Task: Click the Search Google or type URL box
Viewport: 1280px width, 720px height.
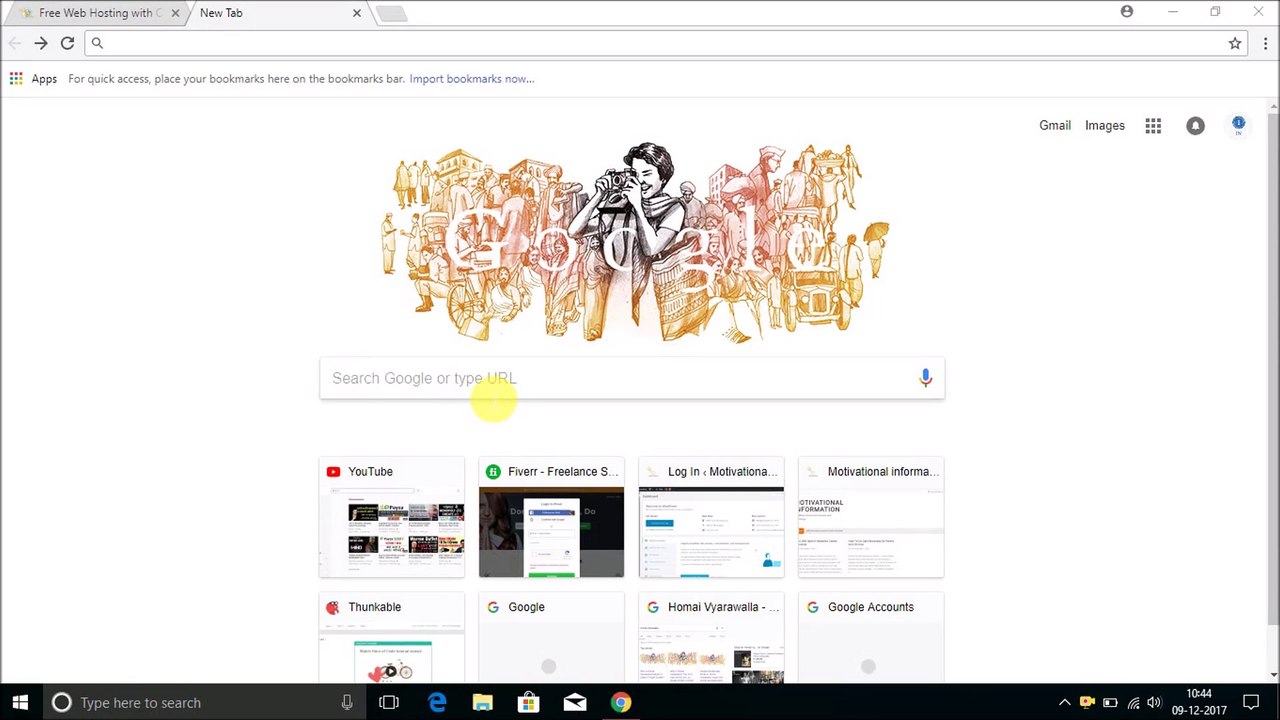Action: pos(632,378)
